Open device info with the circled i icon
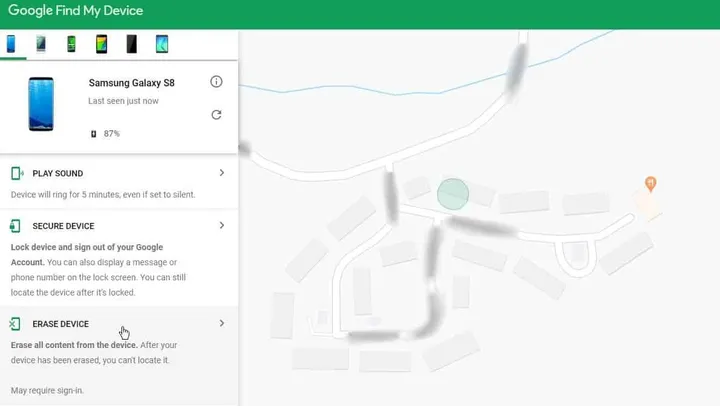 point(216,82)
